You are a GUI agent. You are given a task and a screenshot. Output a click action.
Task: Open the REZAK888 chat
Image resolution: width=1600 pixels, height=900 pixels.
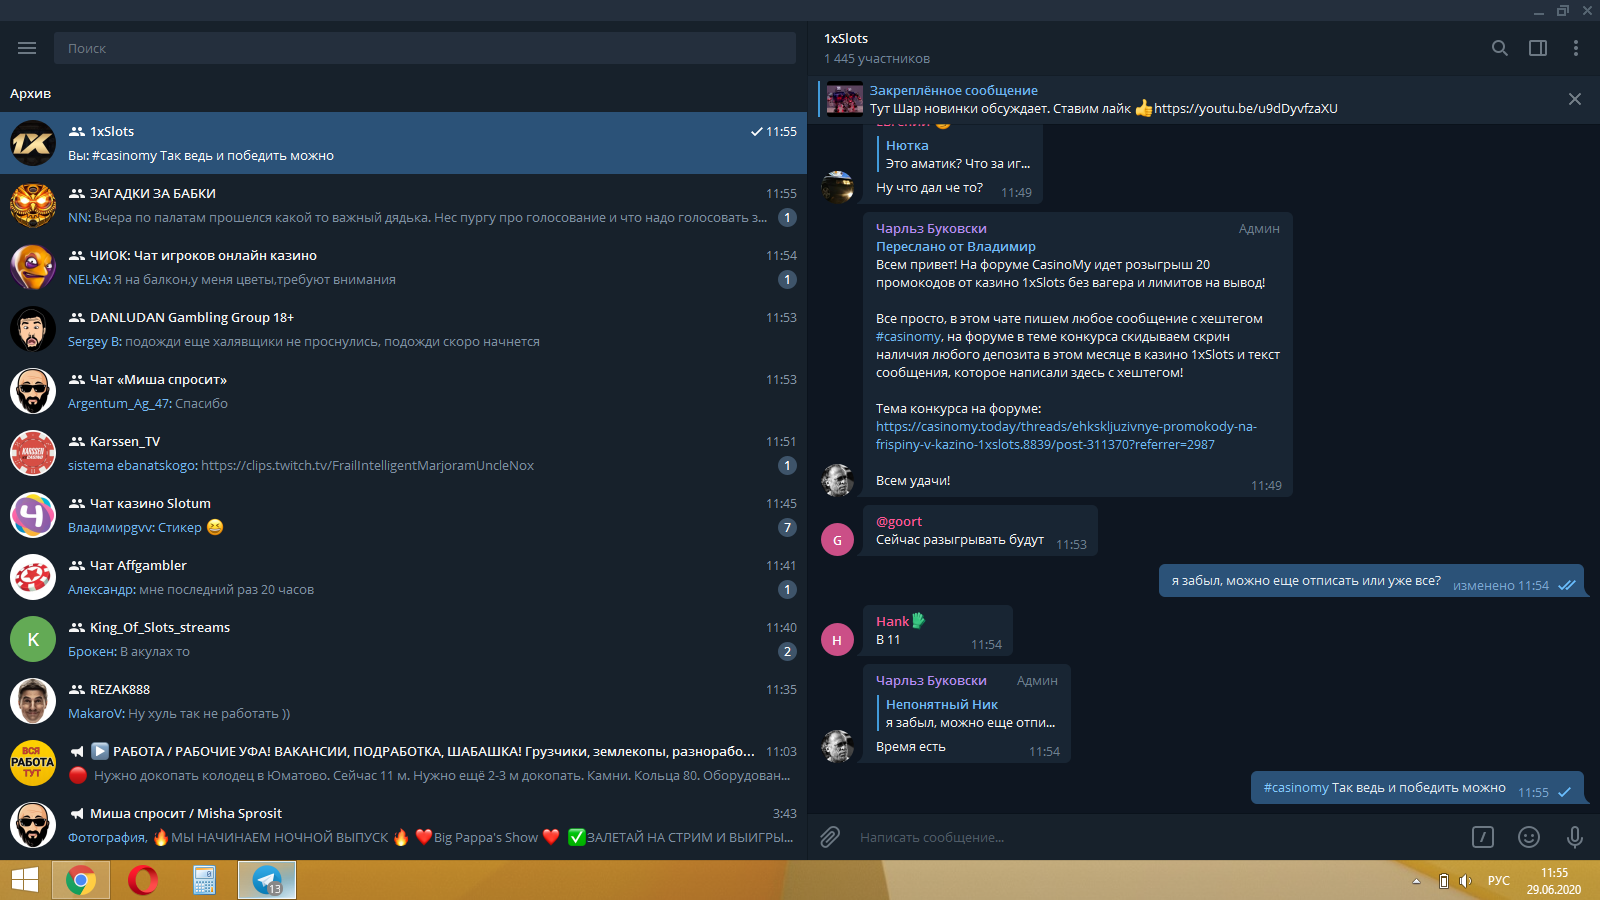pyautogui.click(x=403, y=701)
